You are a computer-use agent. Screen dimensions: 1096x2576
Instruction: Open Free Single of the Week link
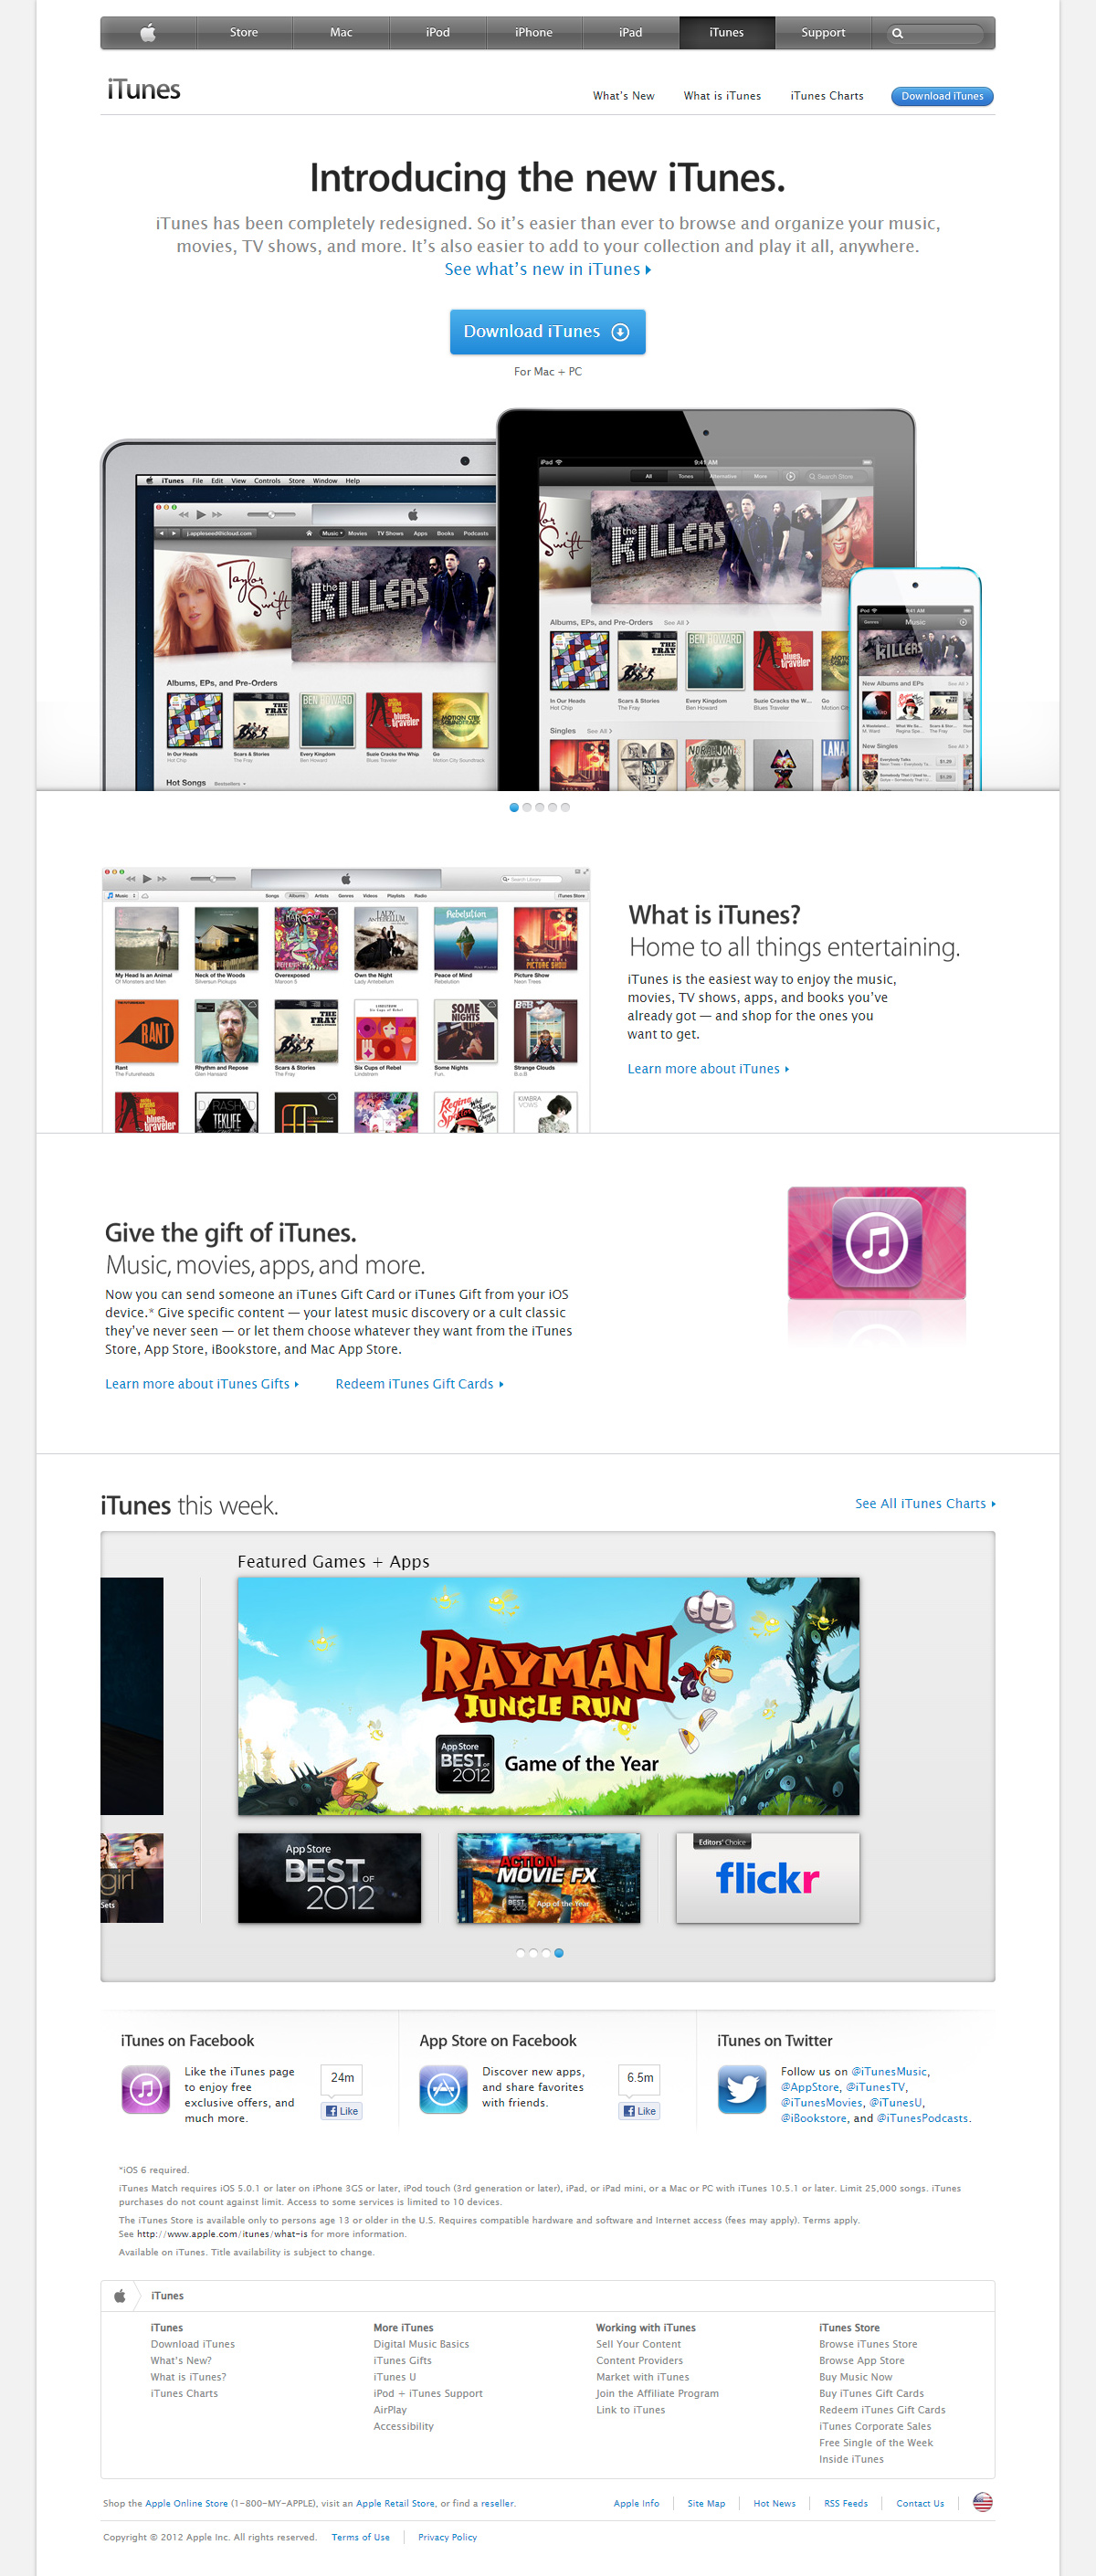(x=876, y=2443)
